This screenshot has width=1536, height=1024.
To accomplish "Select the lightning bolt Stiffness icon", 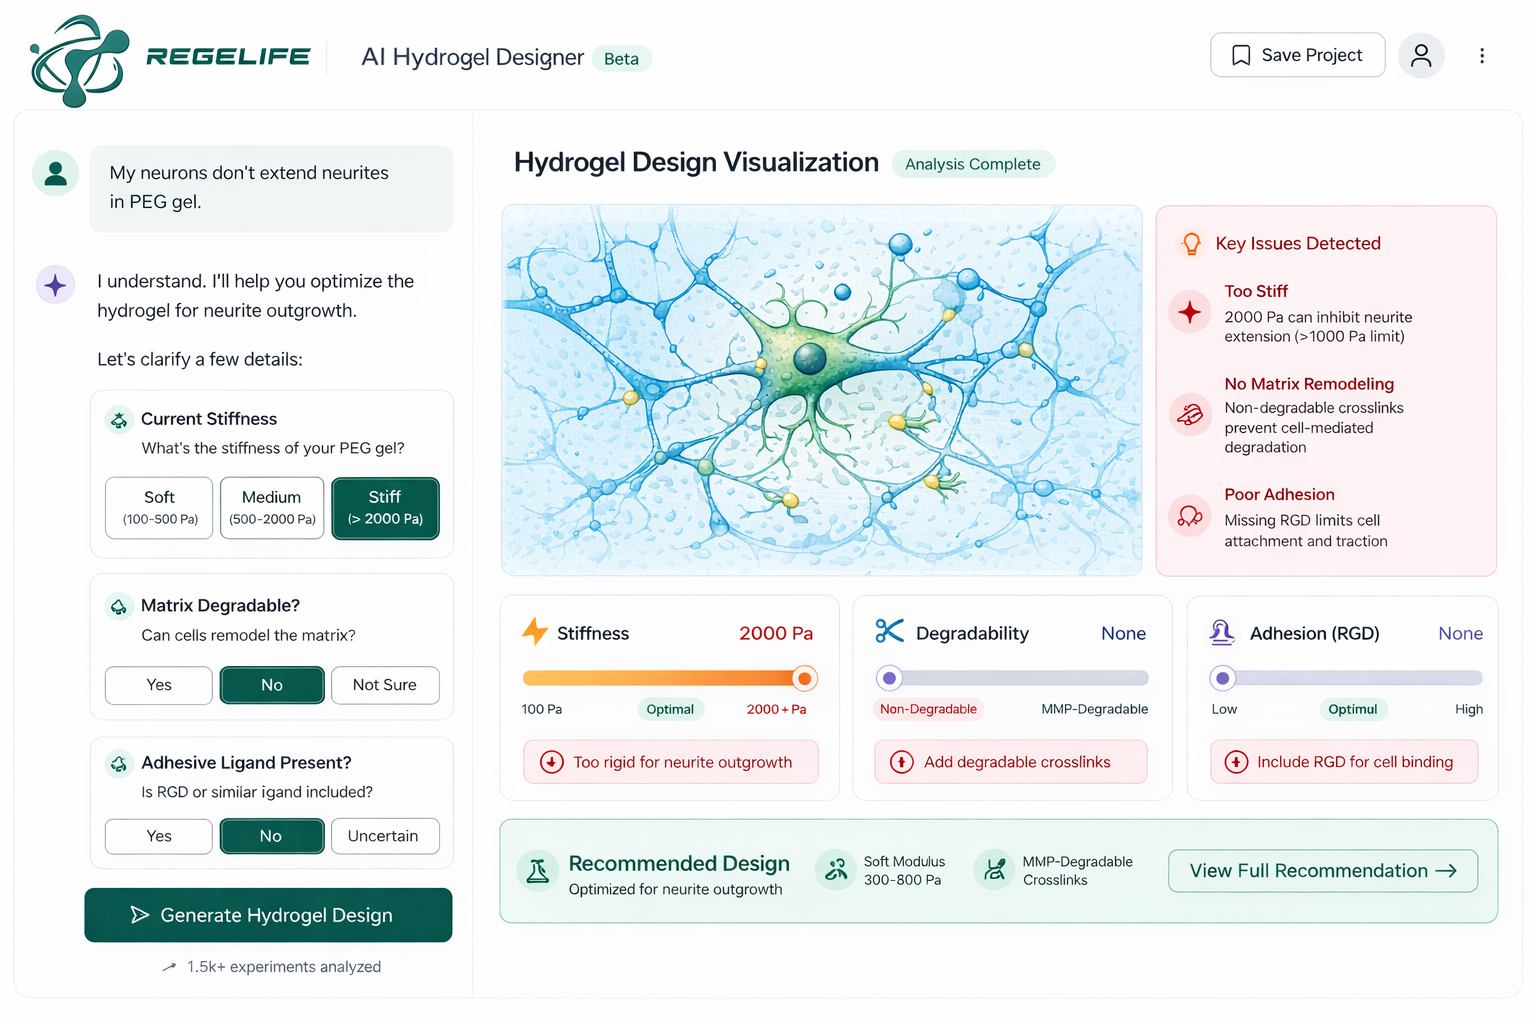I will click(532, 632).
